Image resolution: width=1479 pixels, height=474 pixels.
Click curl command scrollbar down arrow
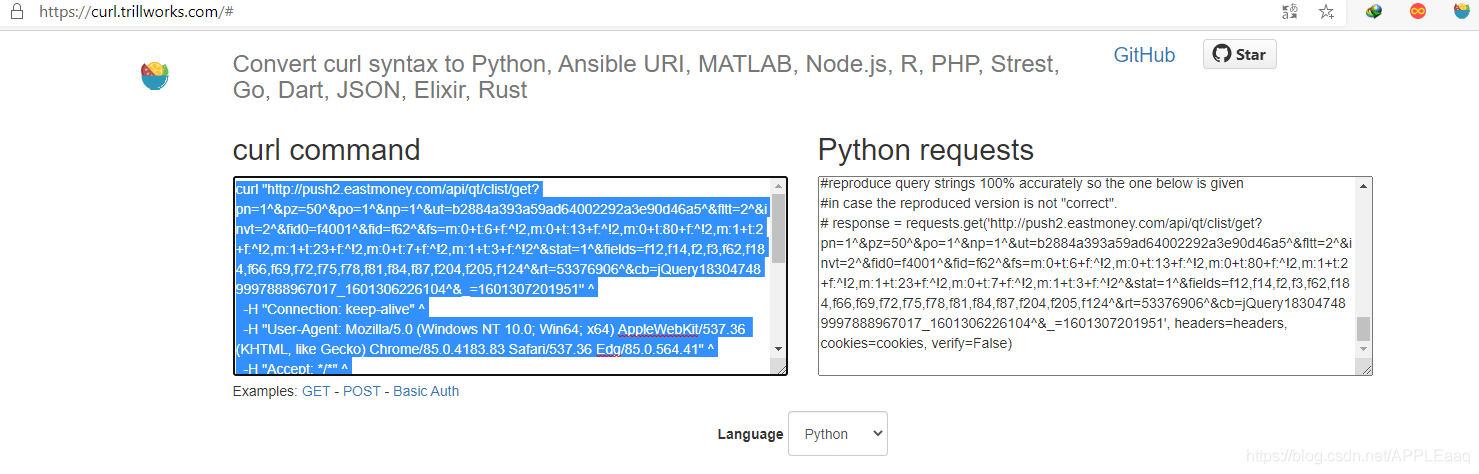(779, 348)
